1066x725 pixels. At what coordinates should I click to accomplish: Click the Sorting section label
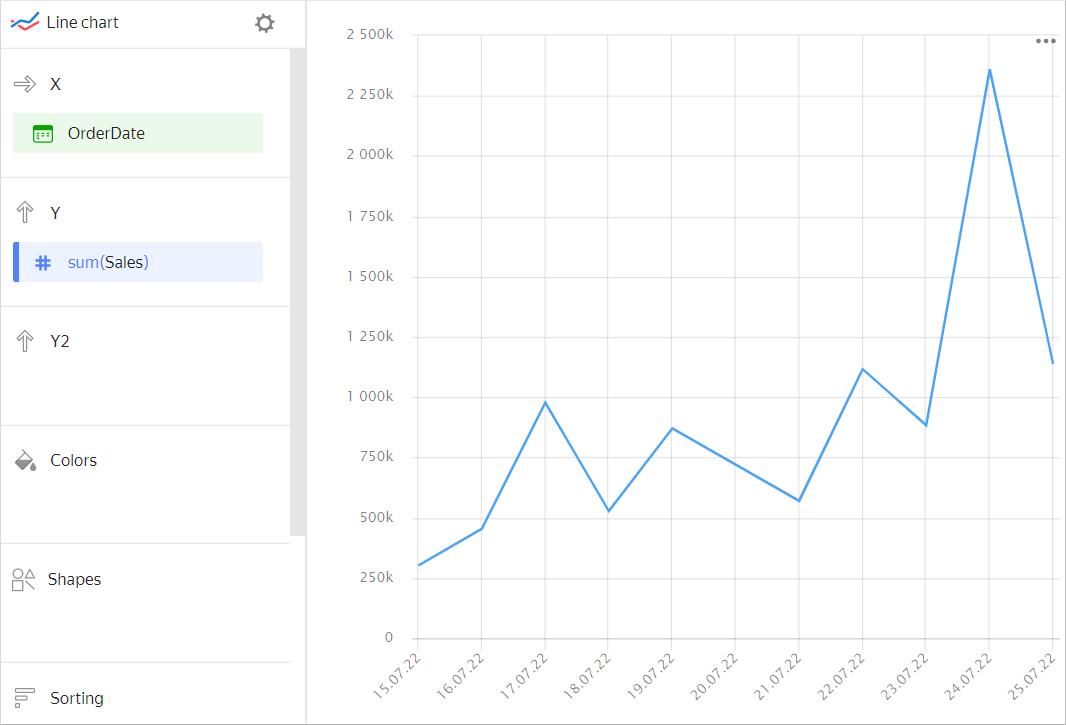point(77,698)
